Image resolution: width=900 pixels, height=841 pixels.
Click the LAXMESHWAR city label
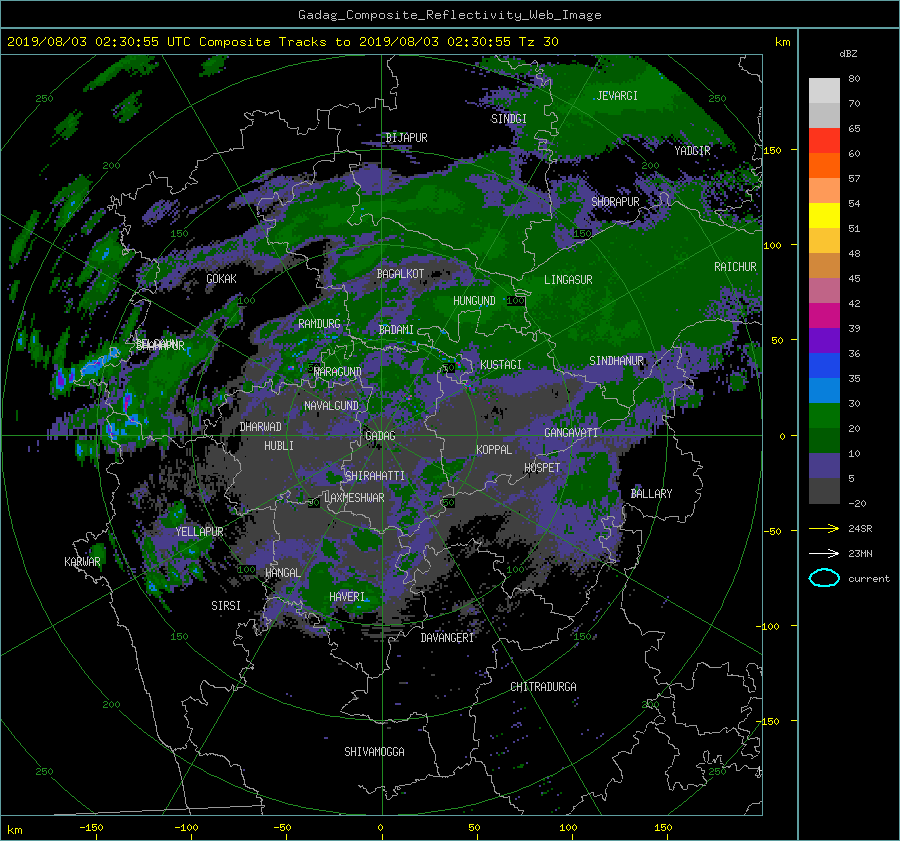pos(354,498)
